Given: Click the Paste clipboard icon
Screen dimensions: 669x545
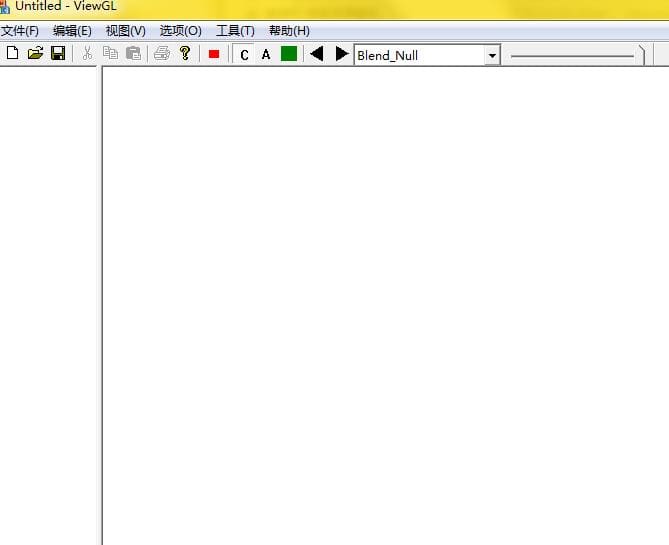Looking at the screenshot, I should tap(134, 53).
